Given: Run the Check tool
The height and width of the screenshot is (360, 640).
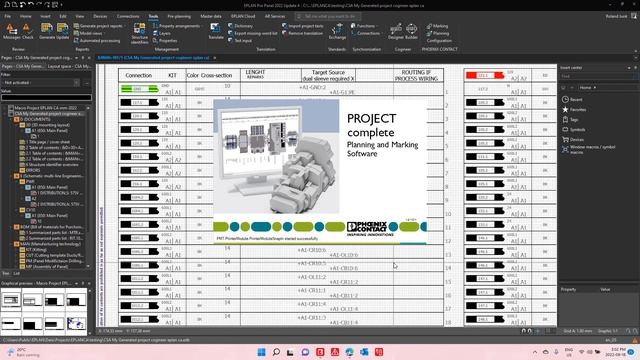Looking at the screenshot, I should coord(27,31).
